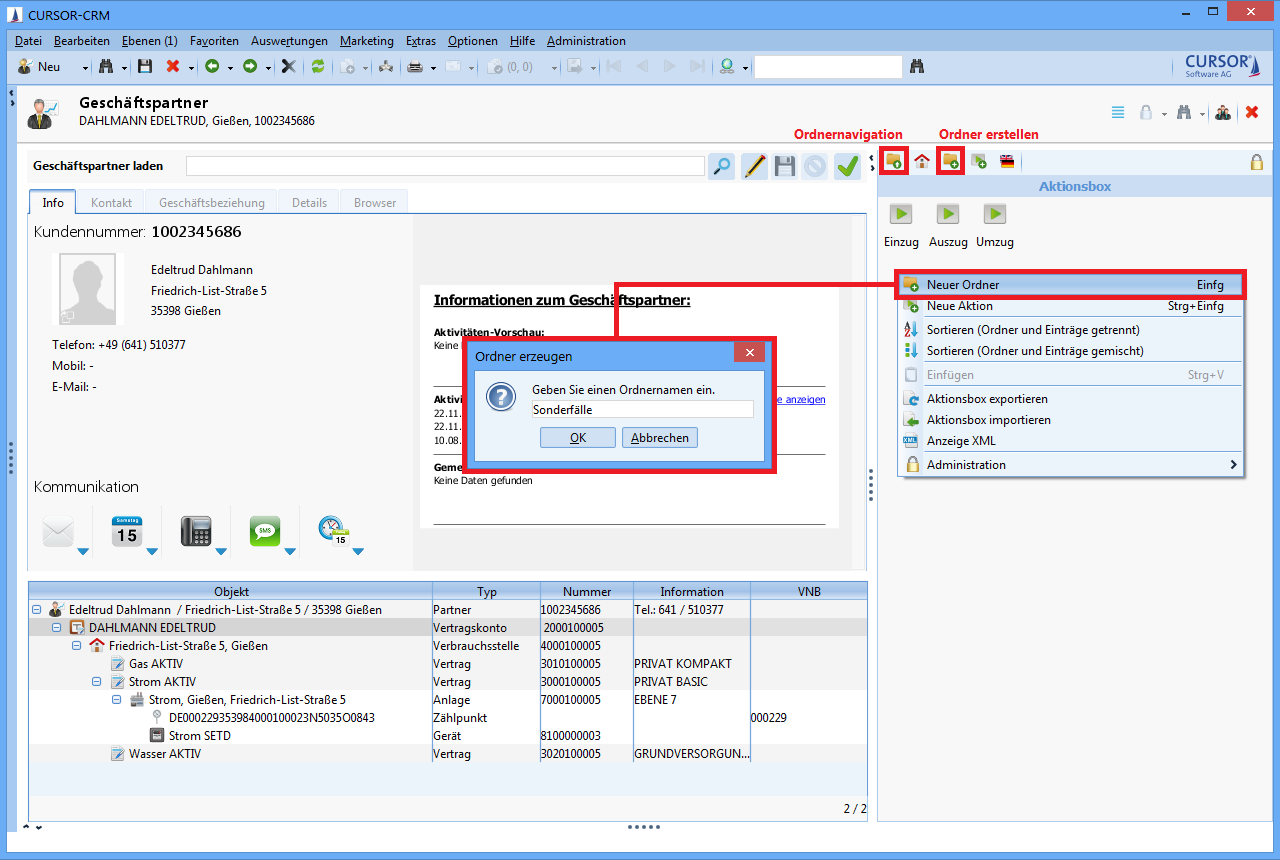Screen dimensions: 1280x860
Task: Expand the Administration submenu in context menu
Action: (x=1233, y=465)
